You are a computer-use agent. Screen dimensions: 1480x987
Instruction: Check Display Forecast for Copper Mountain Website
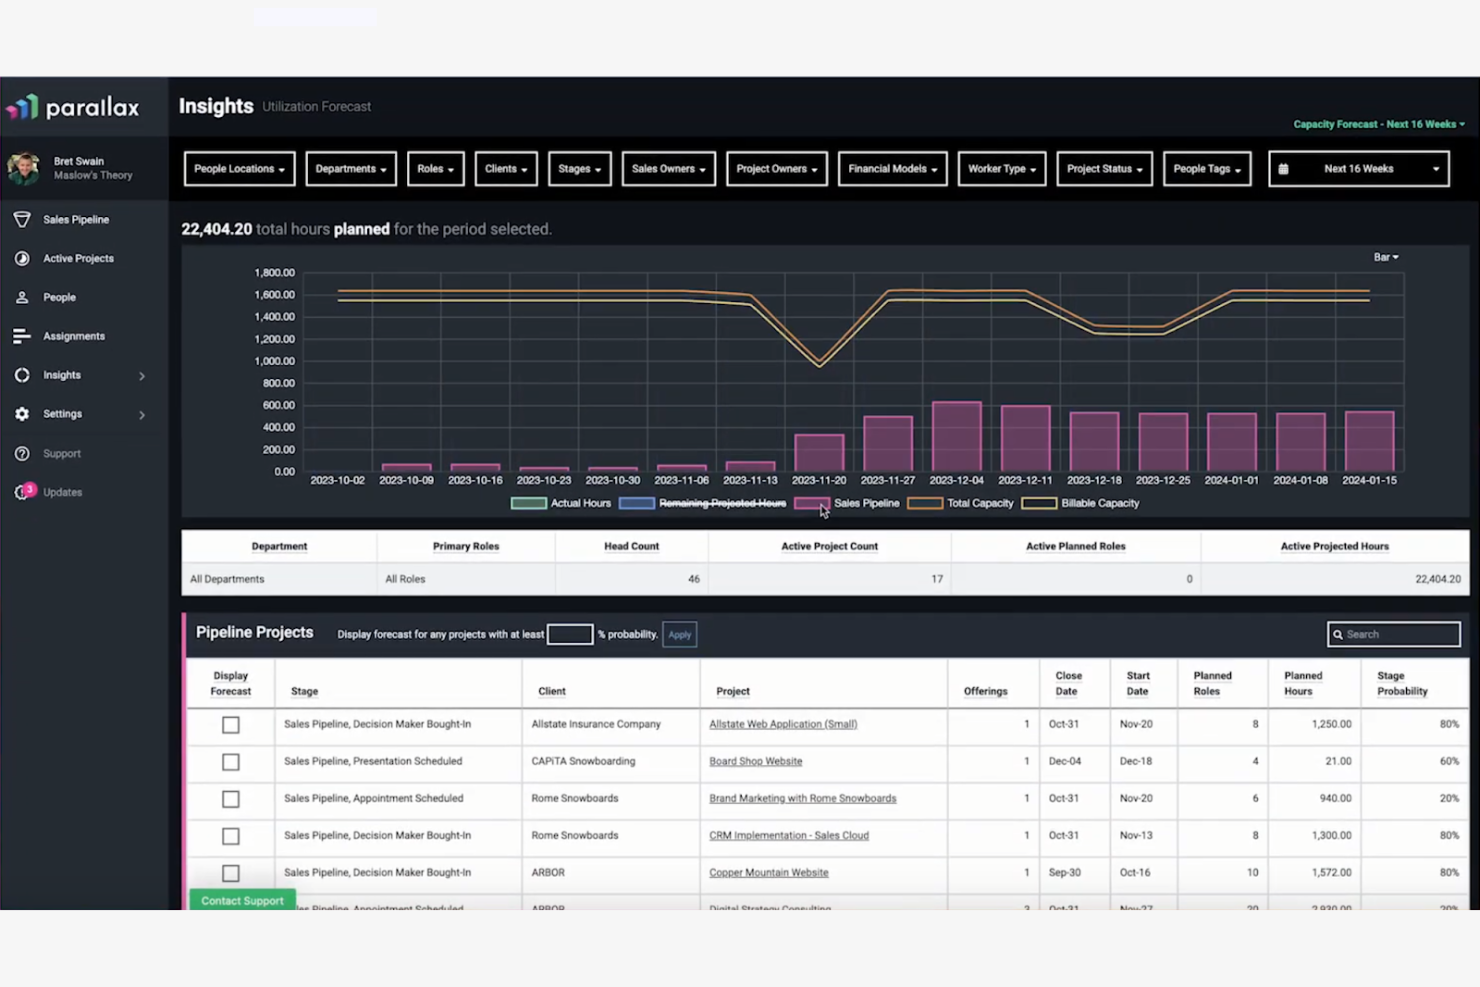click(231, 873)
